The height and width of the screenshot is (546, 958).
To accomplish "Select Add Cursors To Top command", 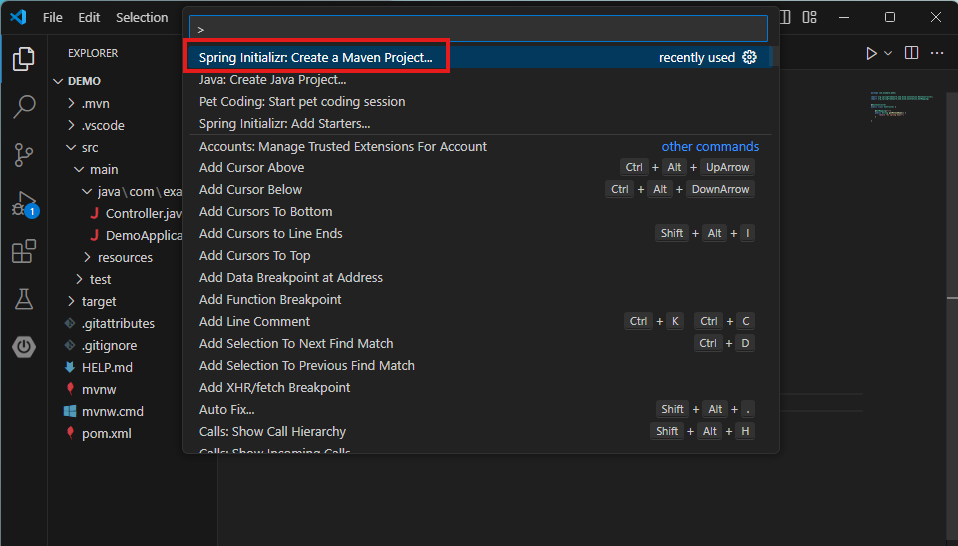I will (480, 255).
